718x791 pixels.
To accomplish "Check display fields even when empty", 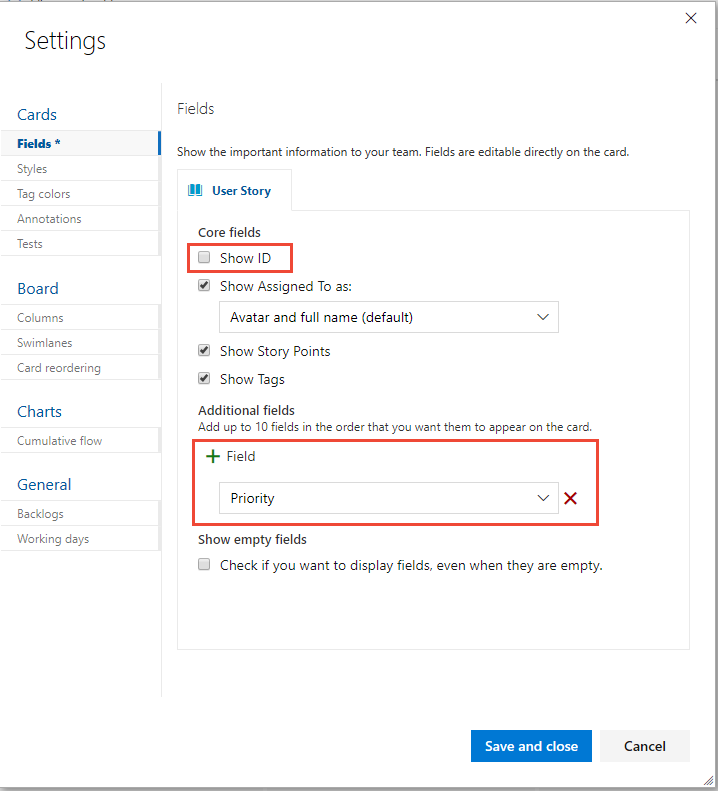I will pyautogui.click(x=204, y=564).
